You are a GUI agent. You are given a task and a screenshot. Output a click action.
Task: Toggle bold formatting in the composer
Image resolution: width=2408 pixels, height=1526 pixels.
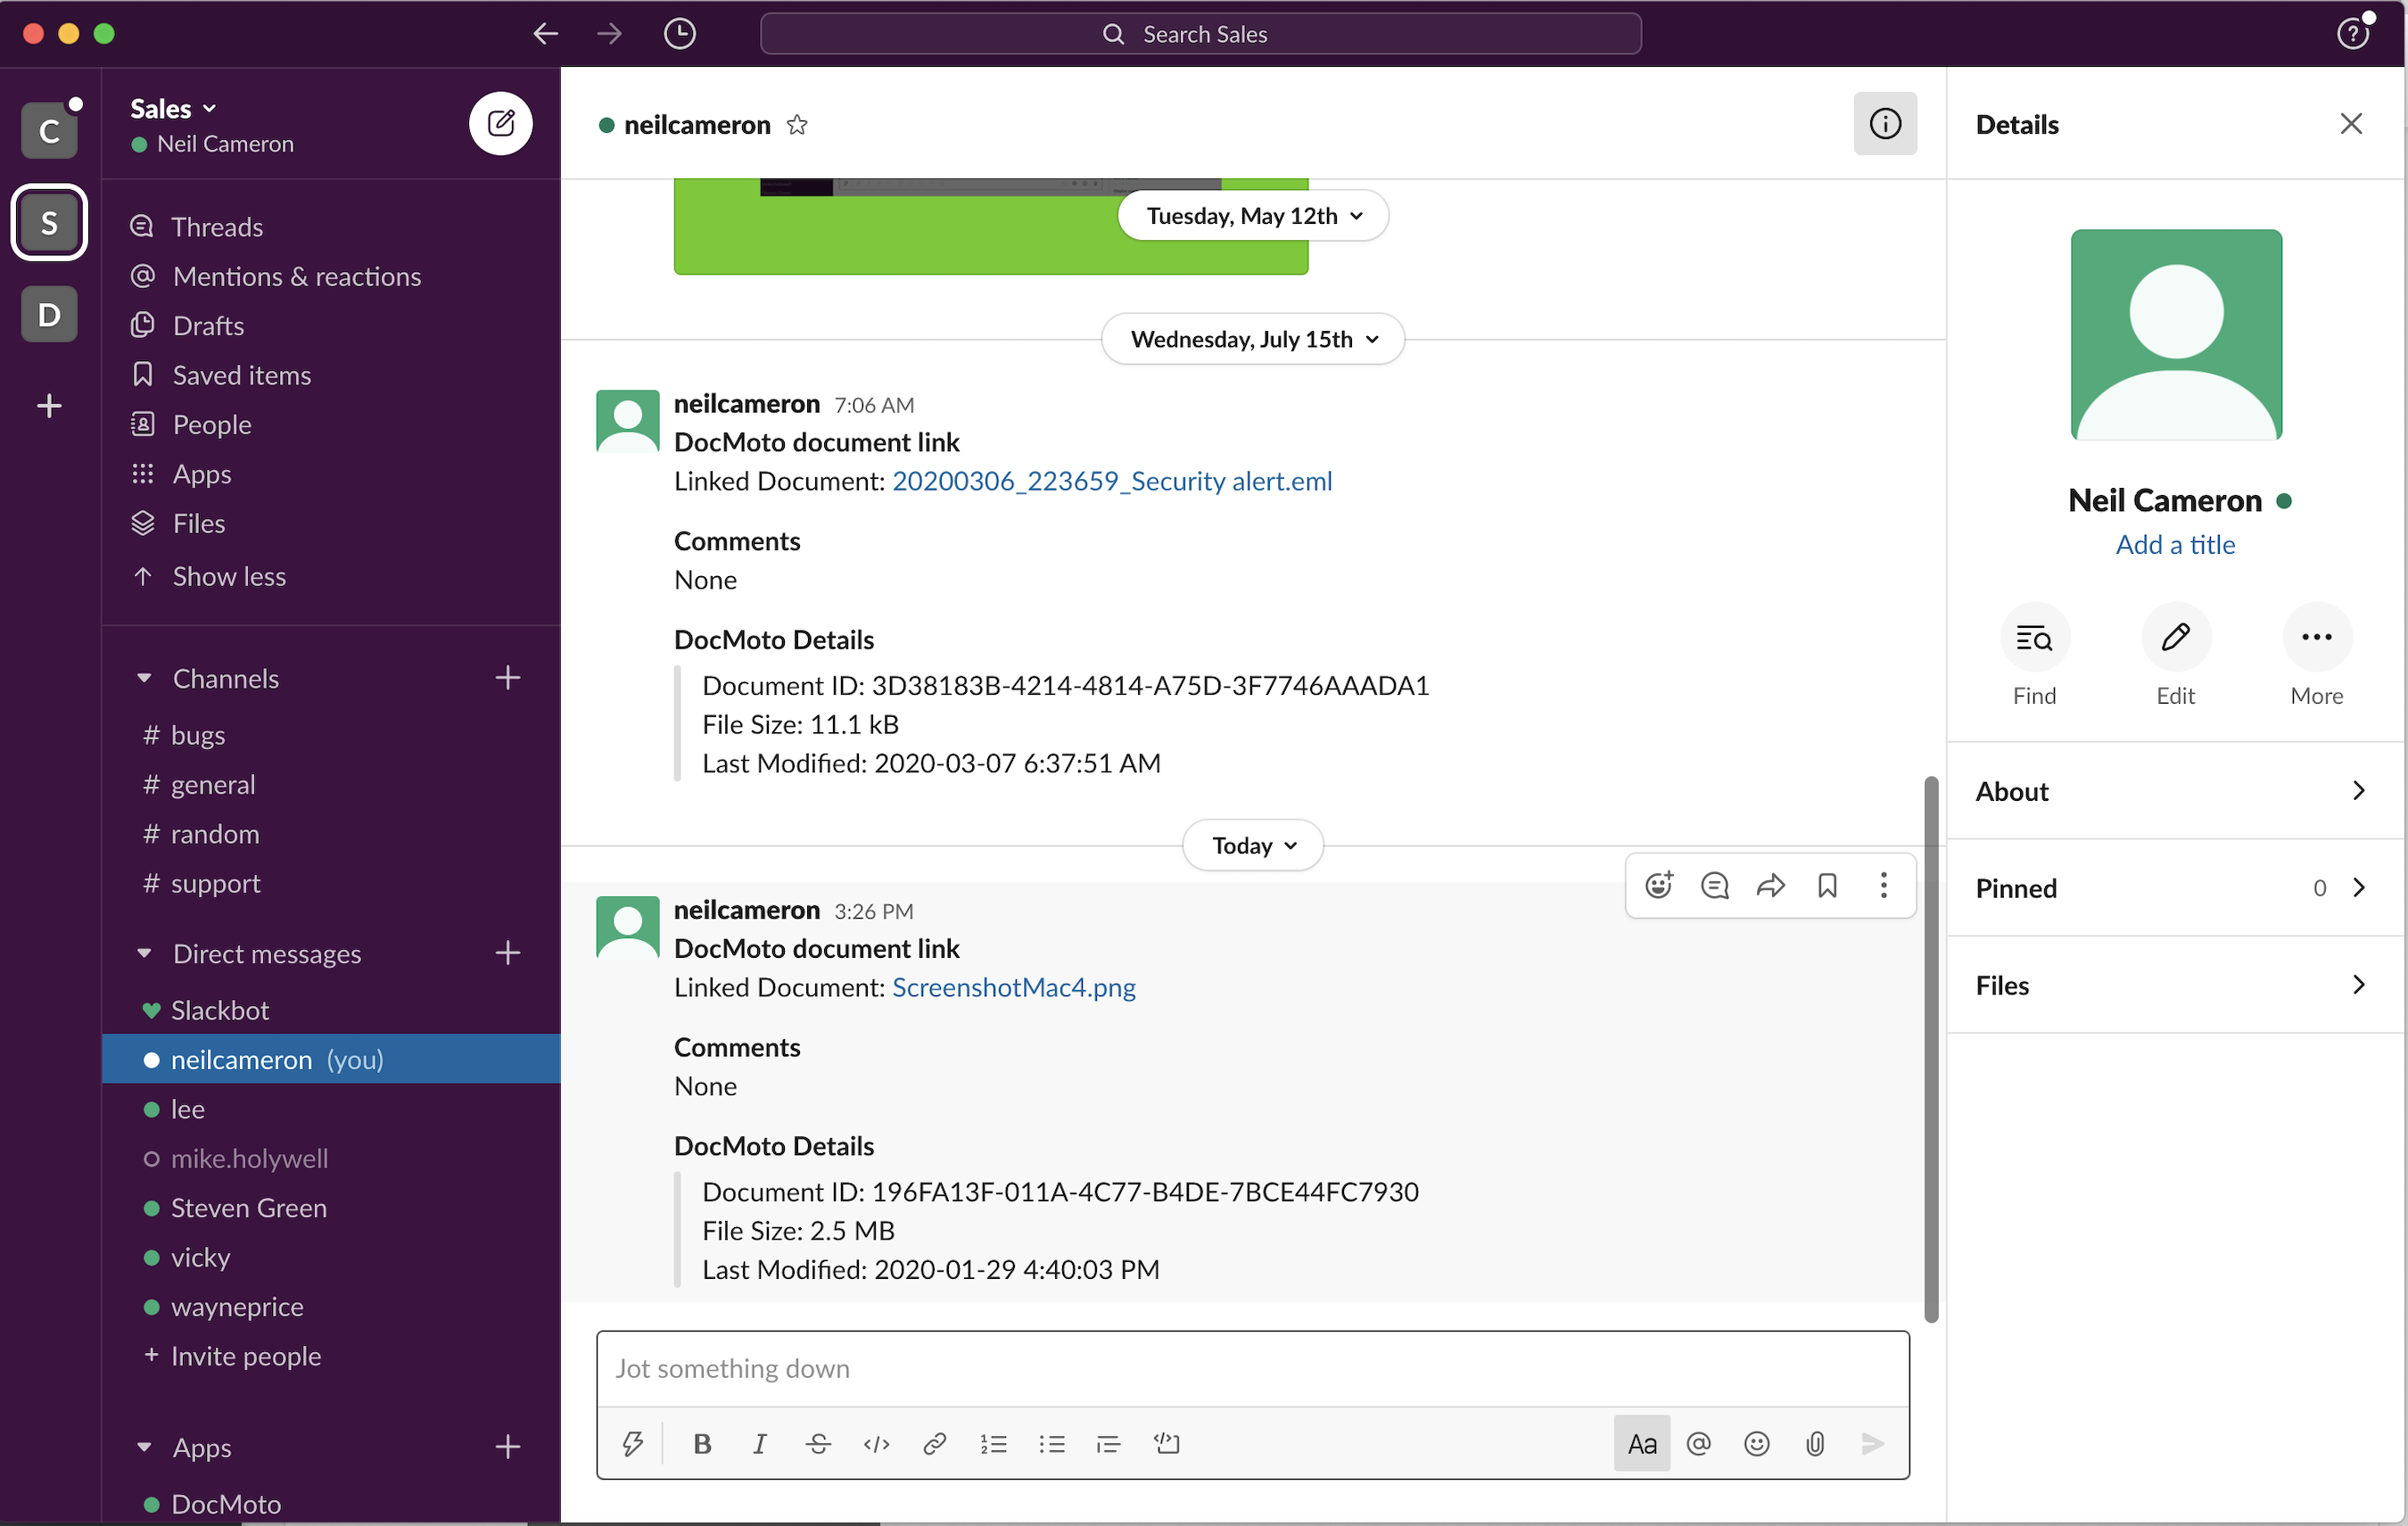702,1443
